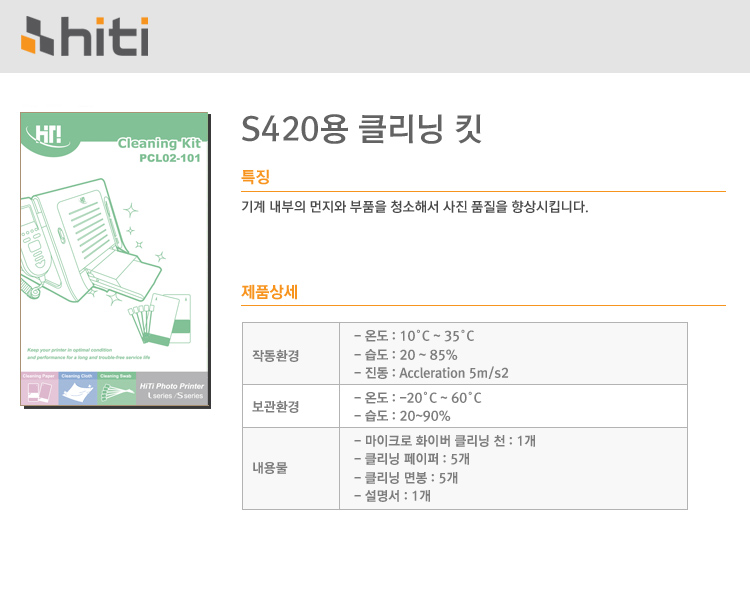Select the 제품상세 section heading
The image size is (750, 600).
tap(269, 292)
